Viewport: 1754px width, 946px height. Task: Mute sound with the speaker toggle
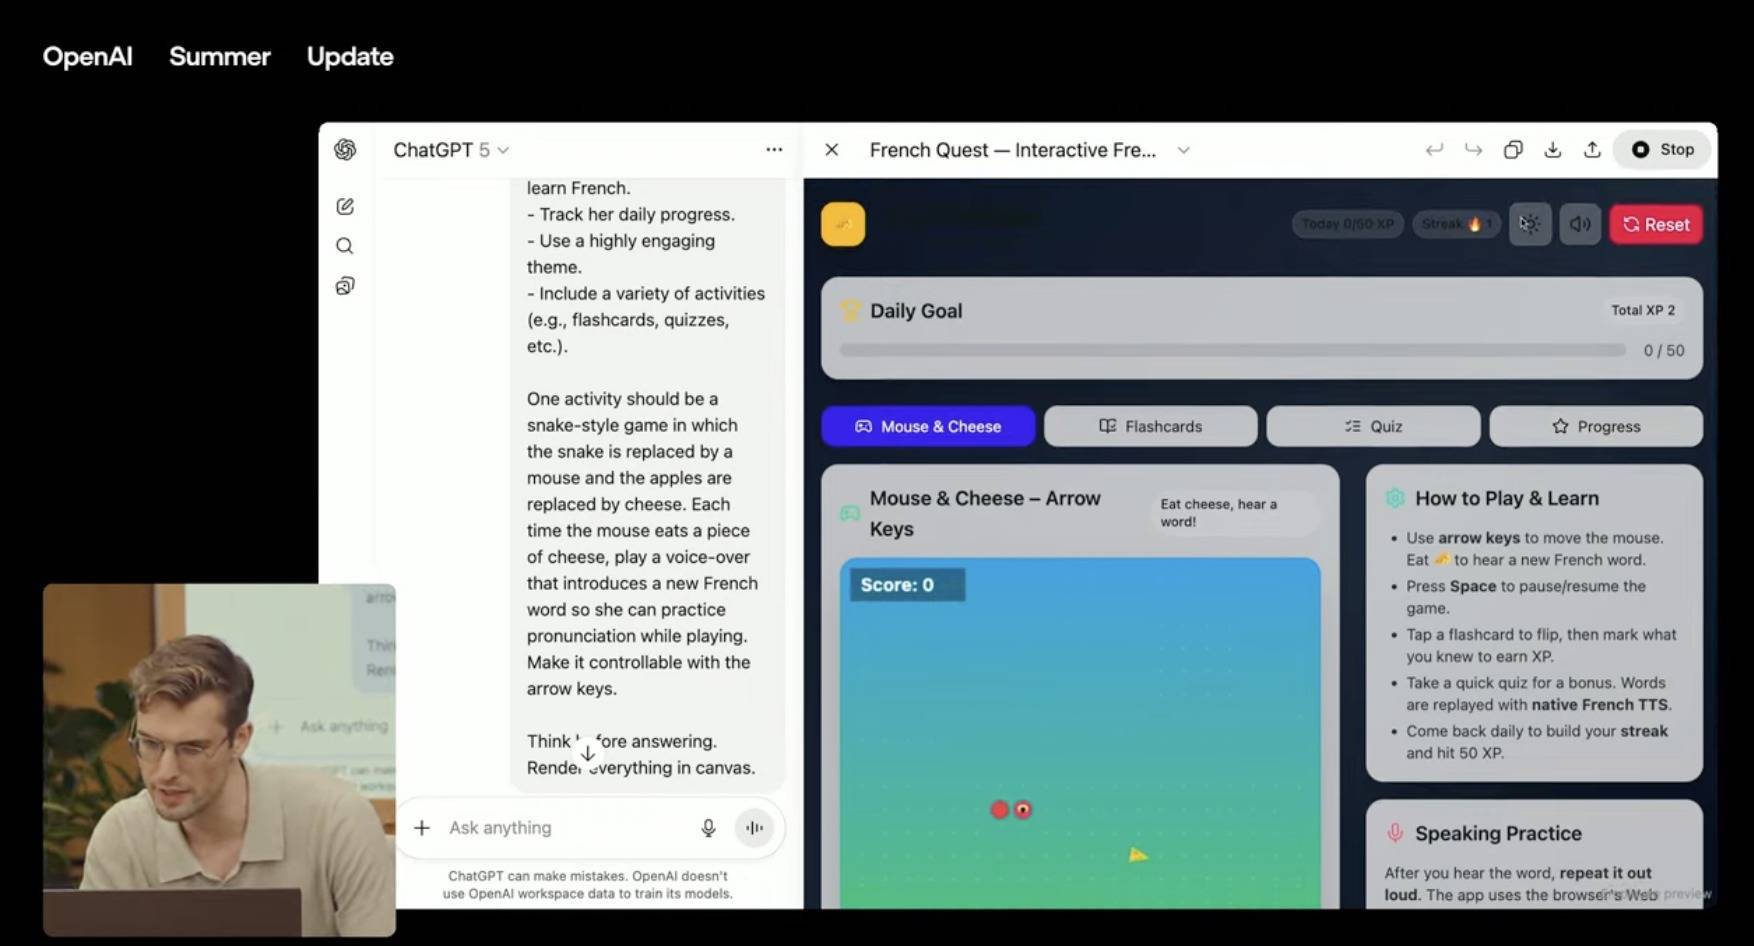1580,224
